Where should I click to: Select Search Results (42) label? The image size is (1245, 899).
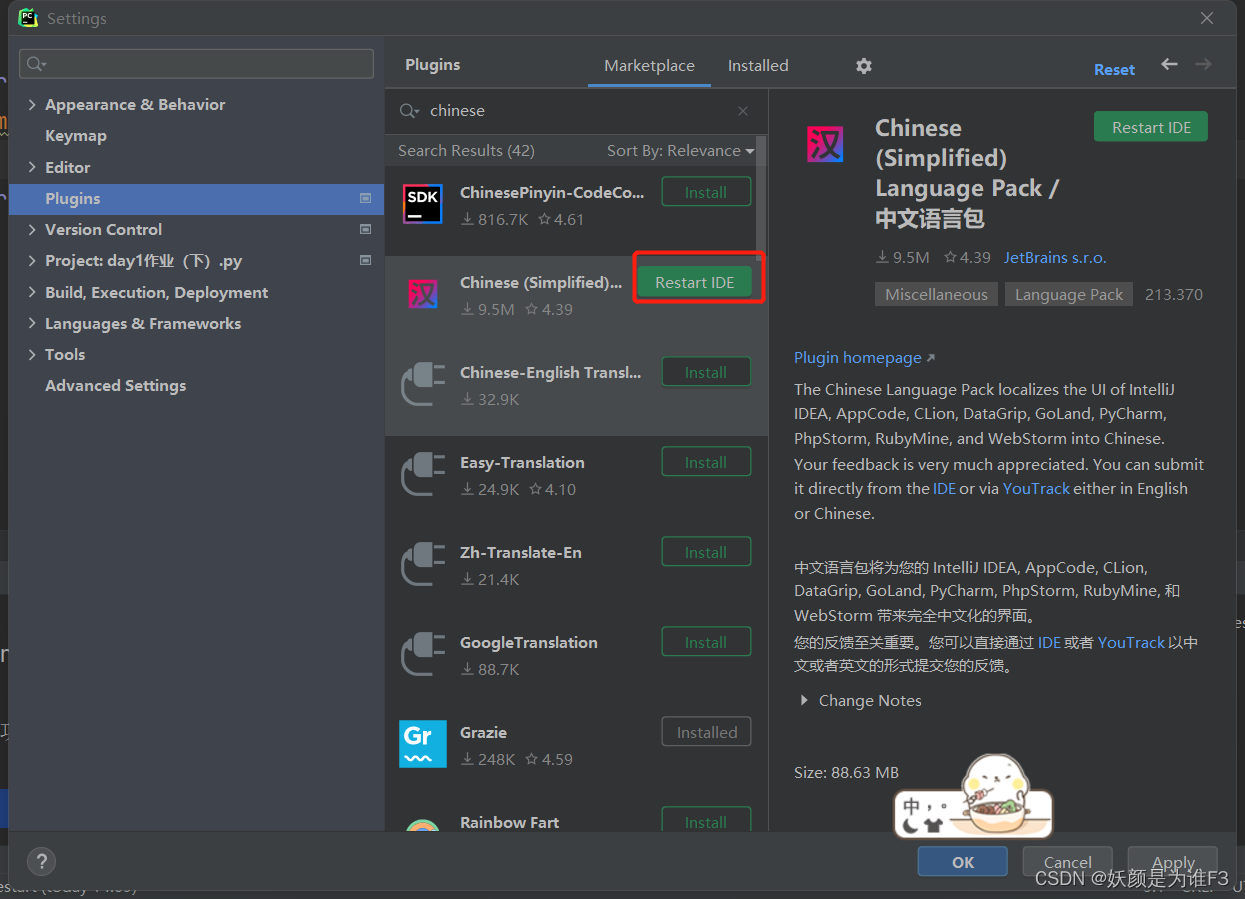pyautogui.click(x=466, y=151)
